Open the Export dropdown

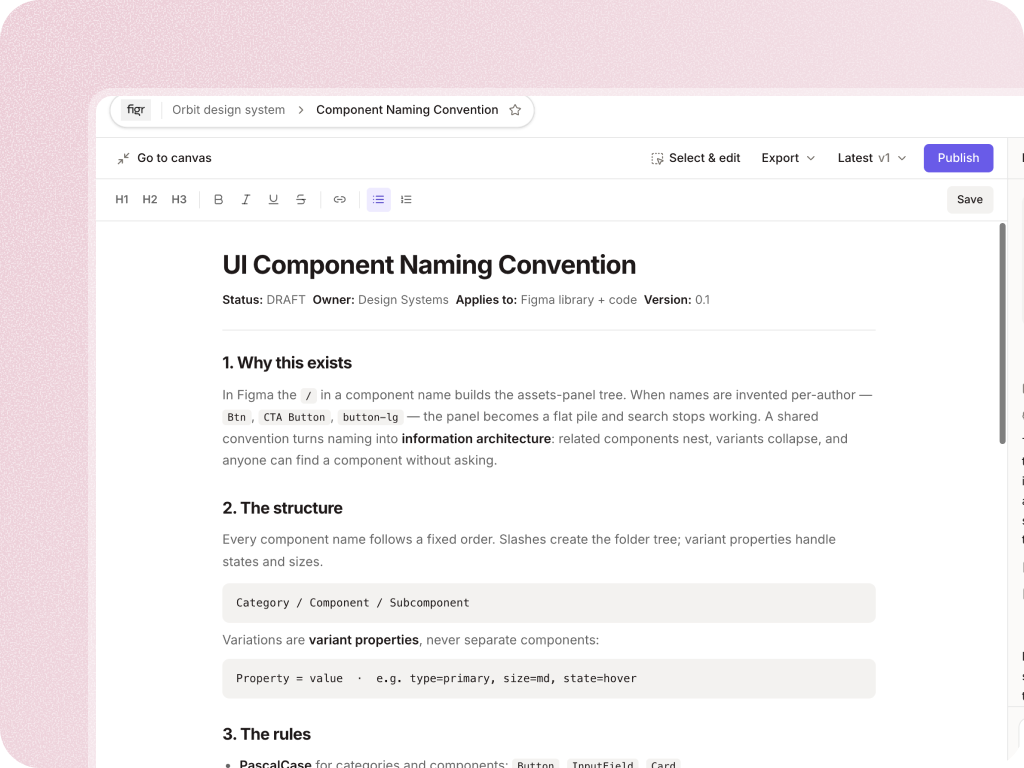tap(788, 158)
